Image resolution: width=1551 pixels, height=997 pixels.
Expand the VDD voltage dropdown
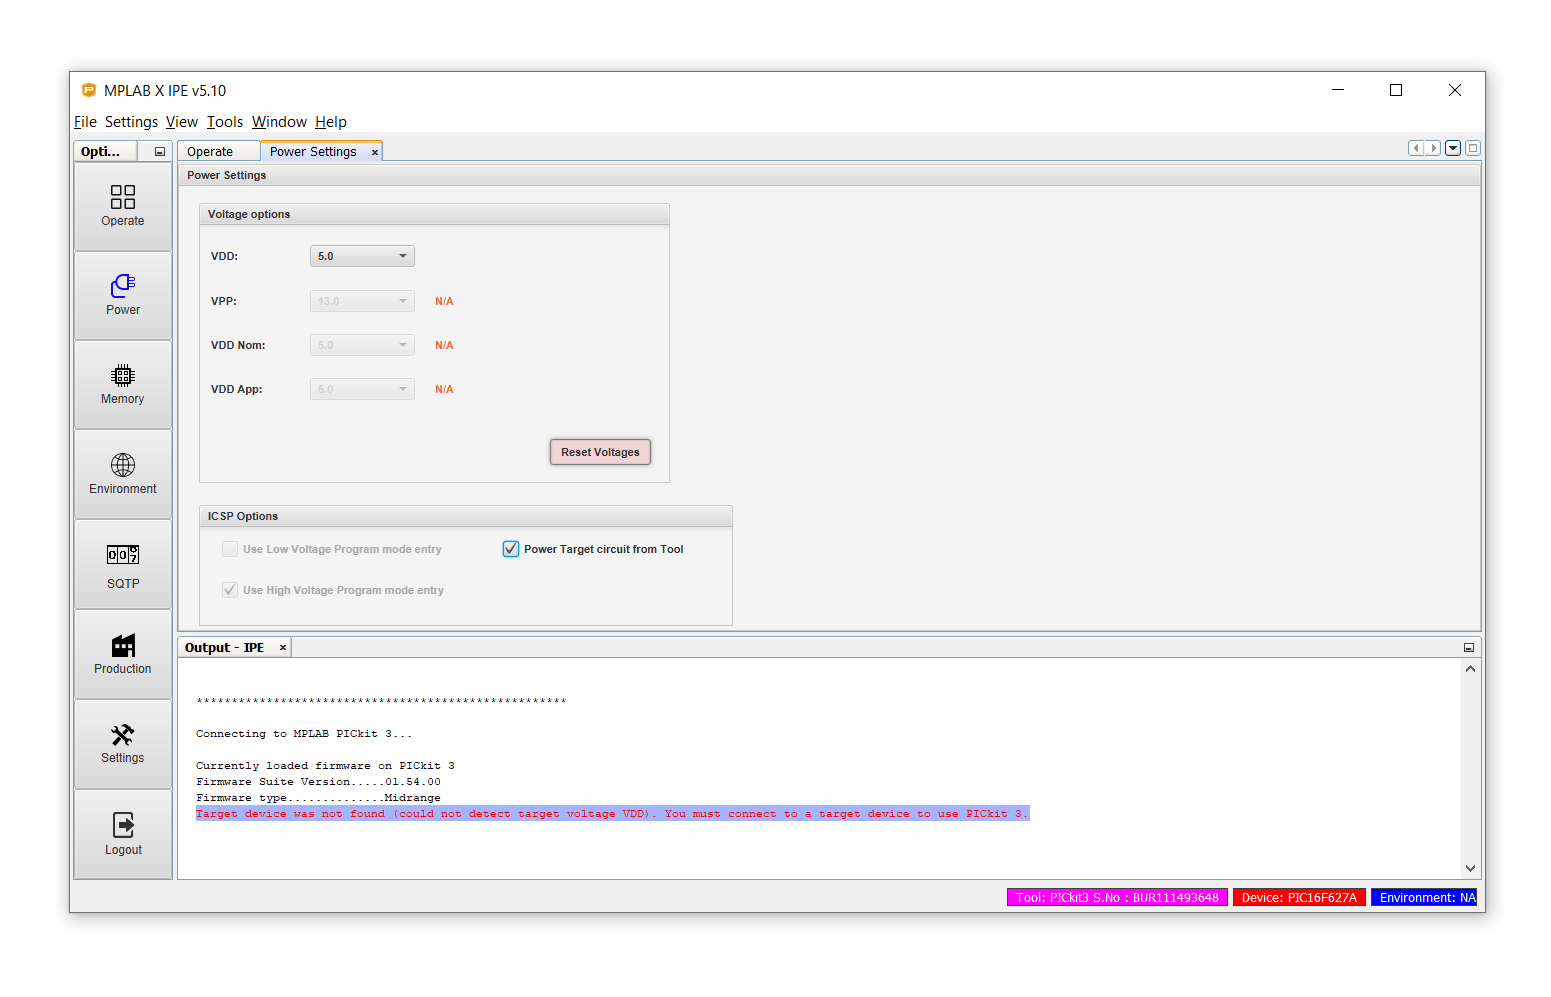(x=362, y=256)
